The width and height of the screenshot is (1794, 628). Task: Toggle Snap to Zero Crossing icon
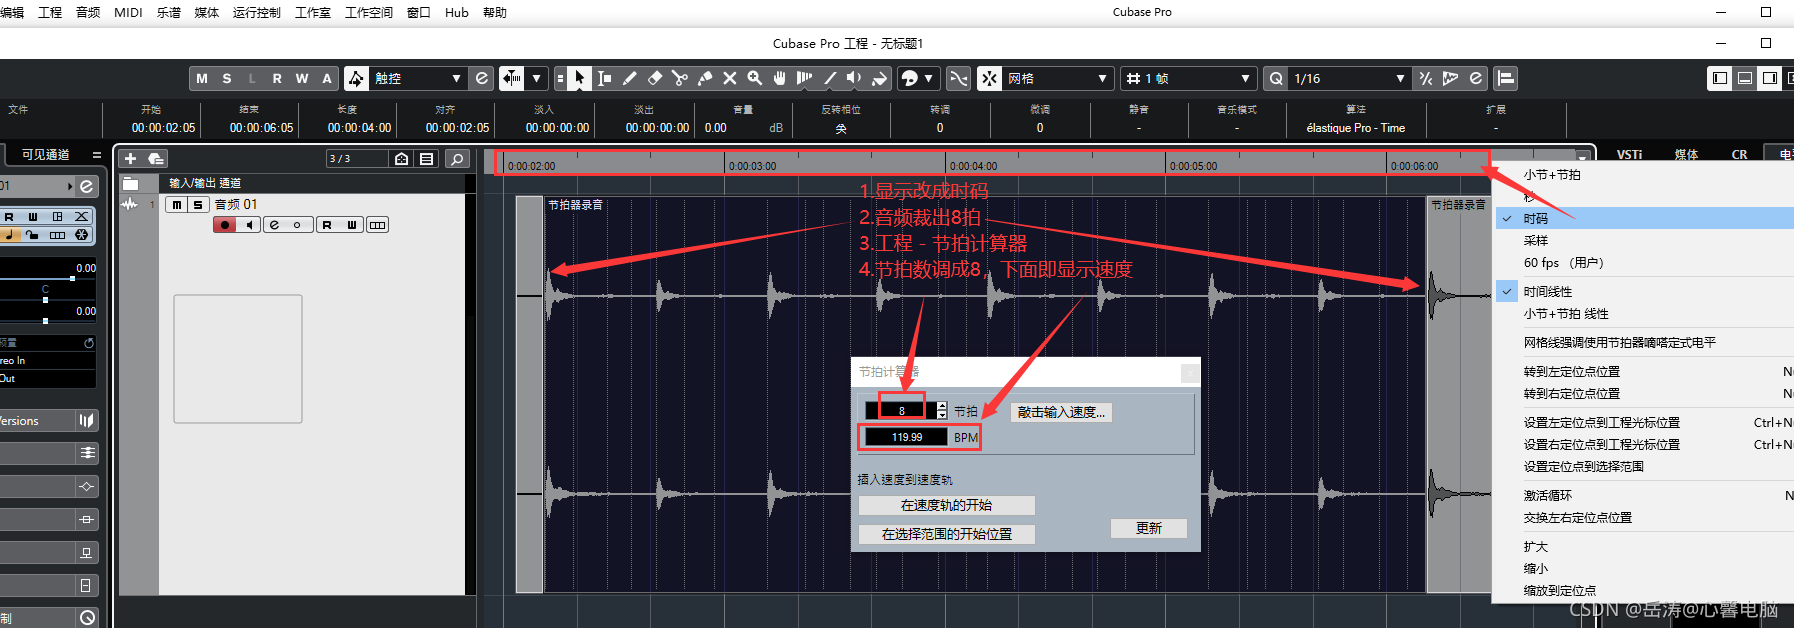coord(959,78)
